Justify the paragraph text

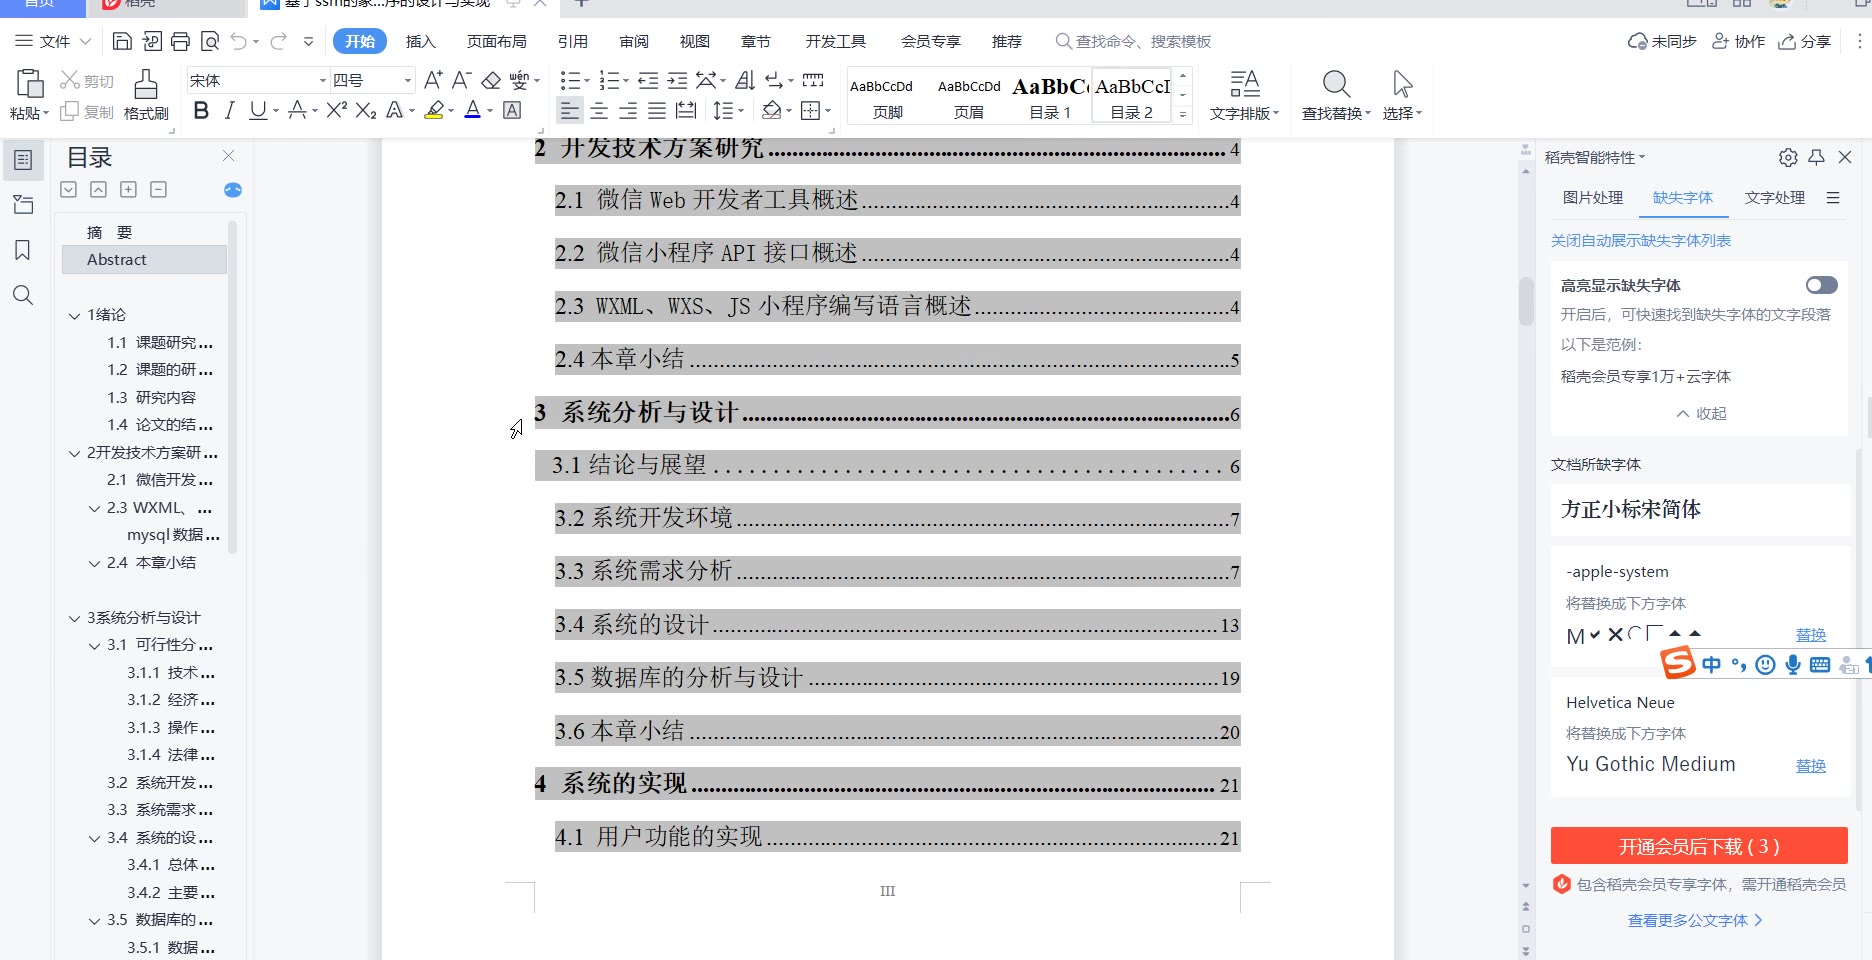[x=657, y=111]
